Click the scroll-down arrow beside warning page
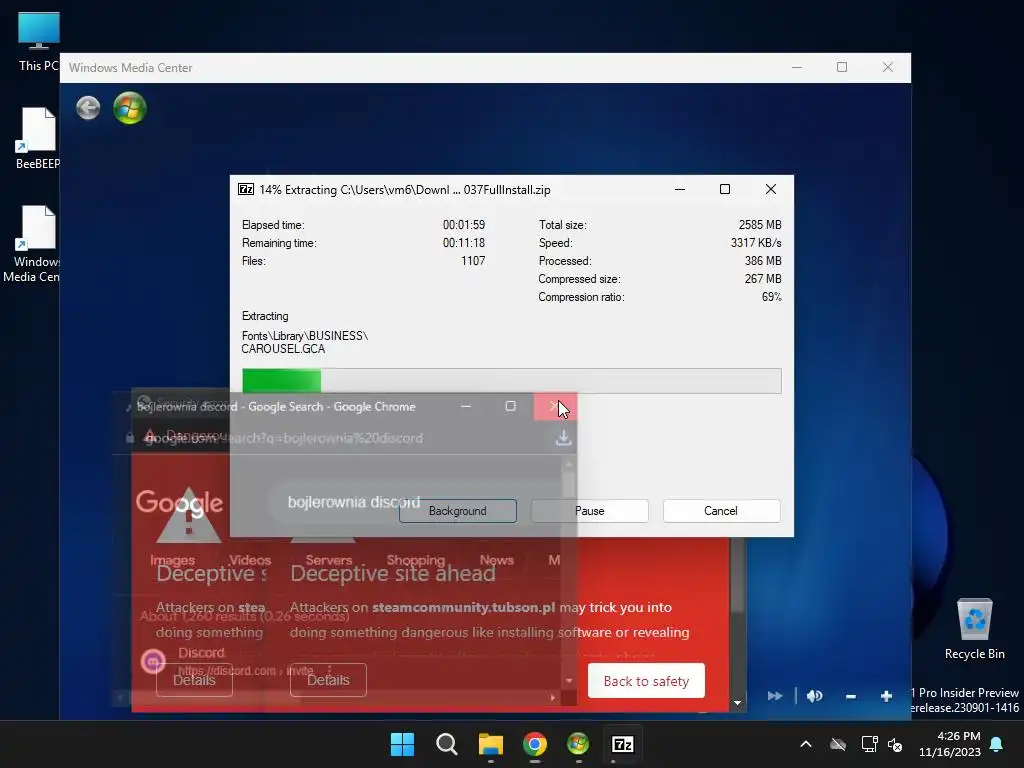Image resolution: width=1024 pixels, height=768 pixels. 737,703
